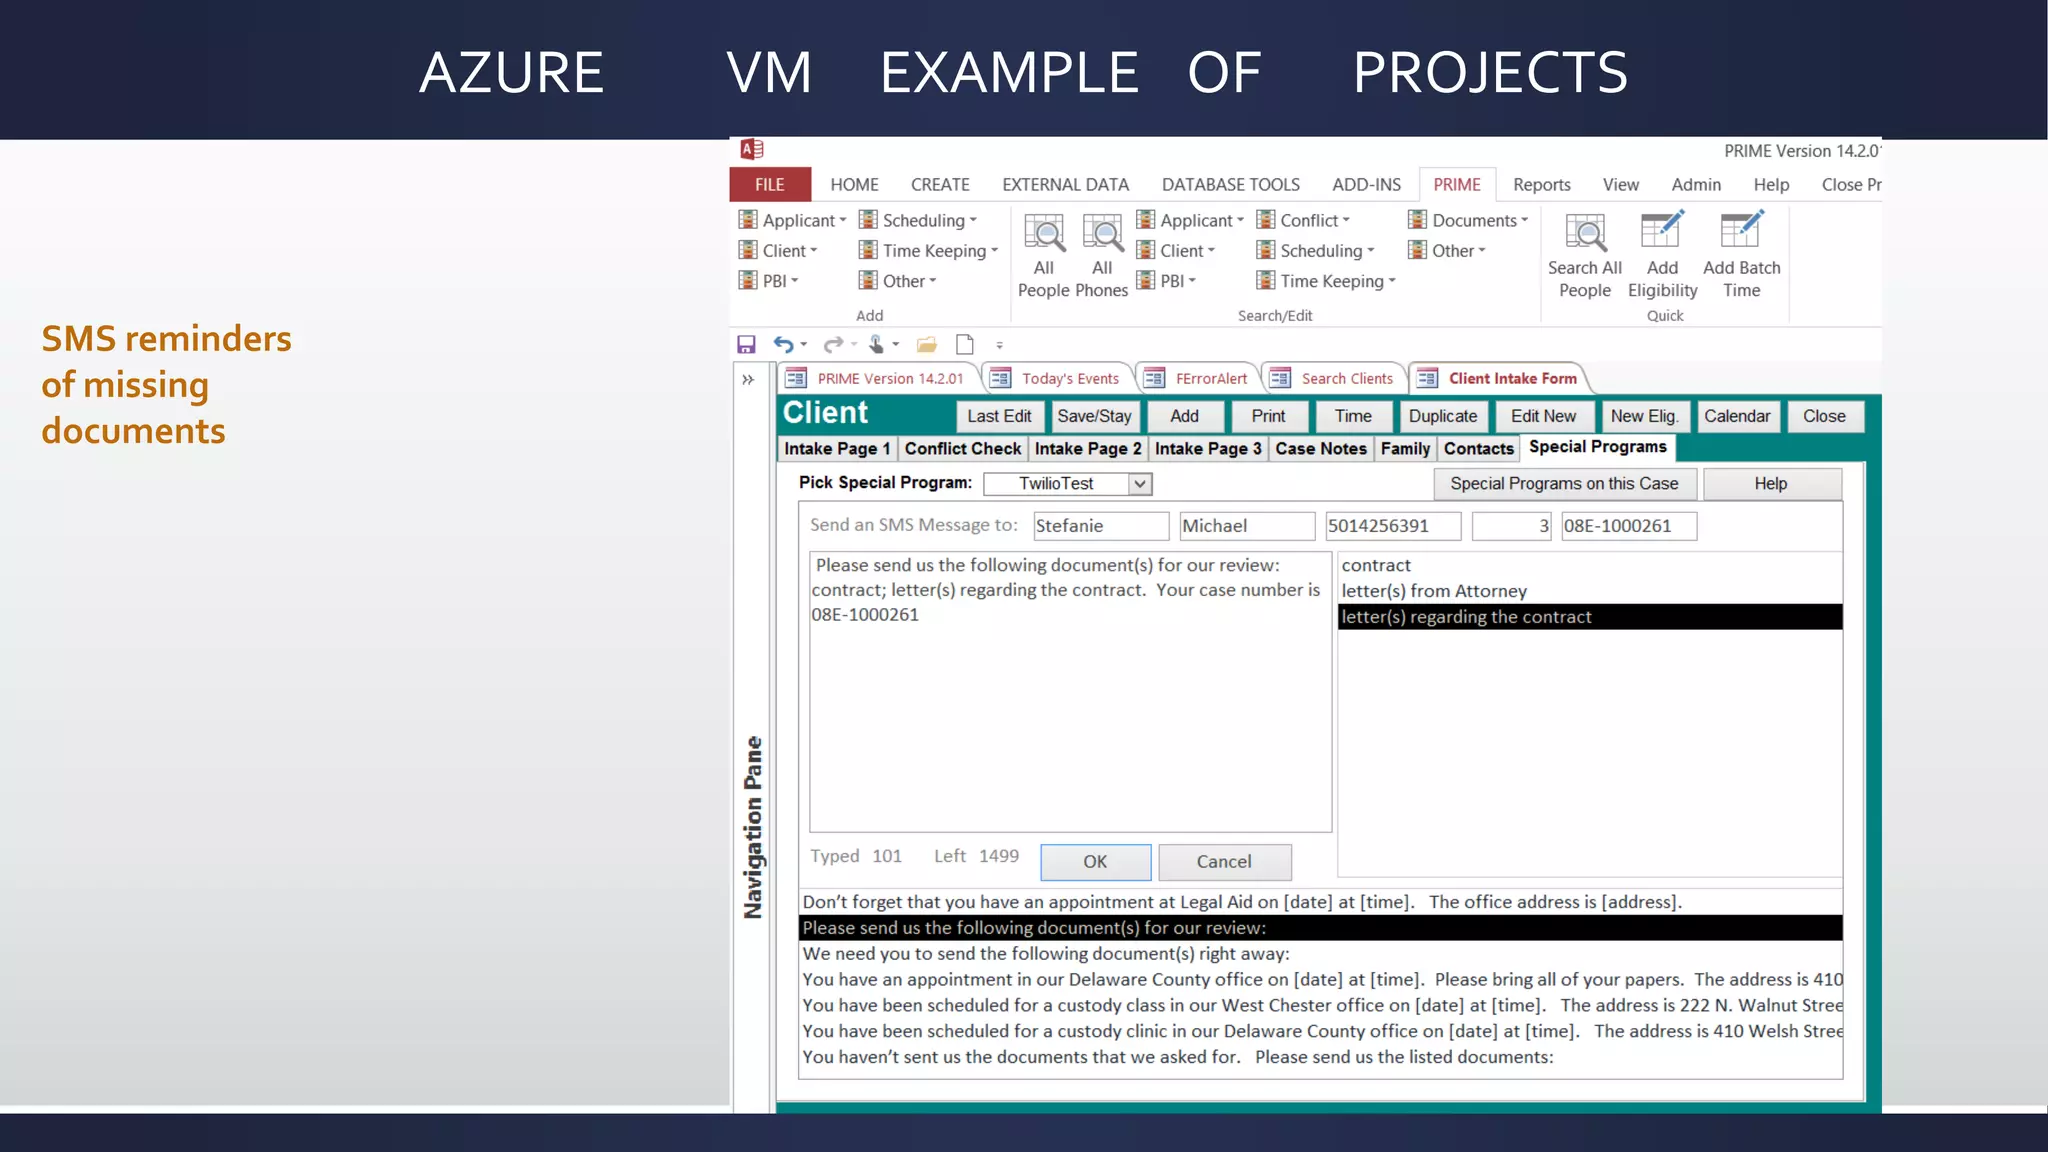
Task: Click inside the SMS message text box
Action: [1070, 692]
